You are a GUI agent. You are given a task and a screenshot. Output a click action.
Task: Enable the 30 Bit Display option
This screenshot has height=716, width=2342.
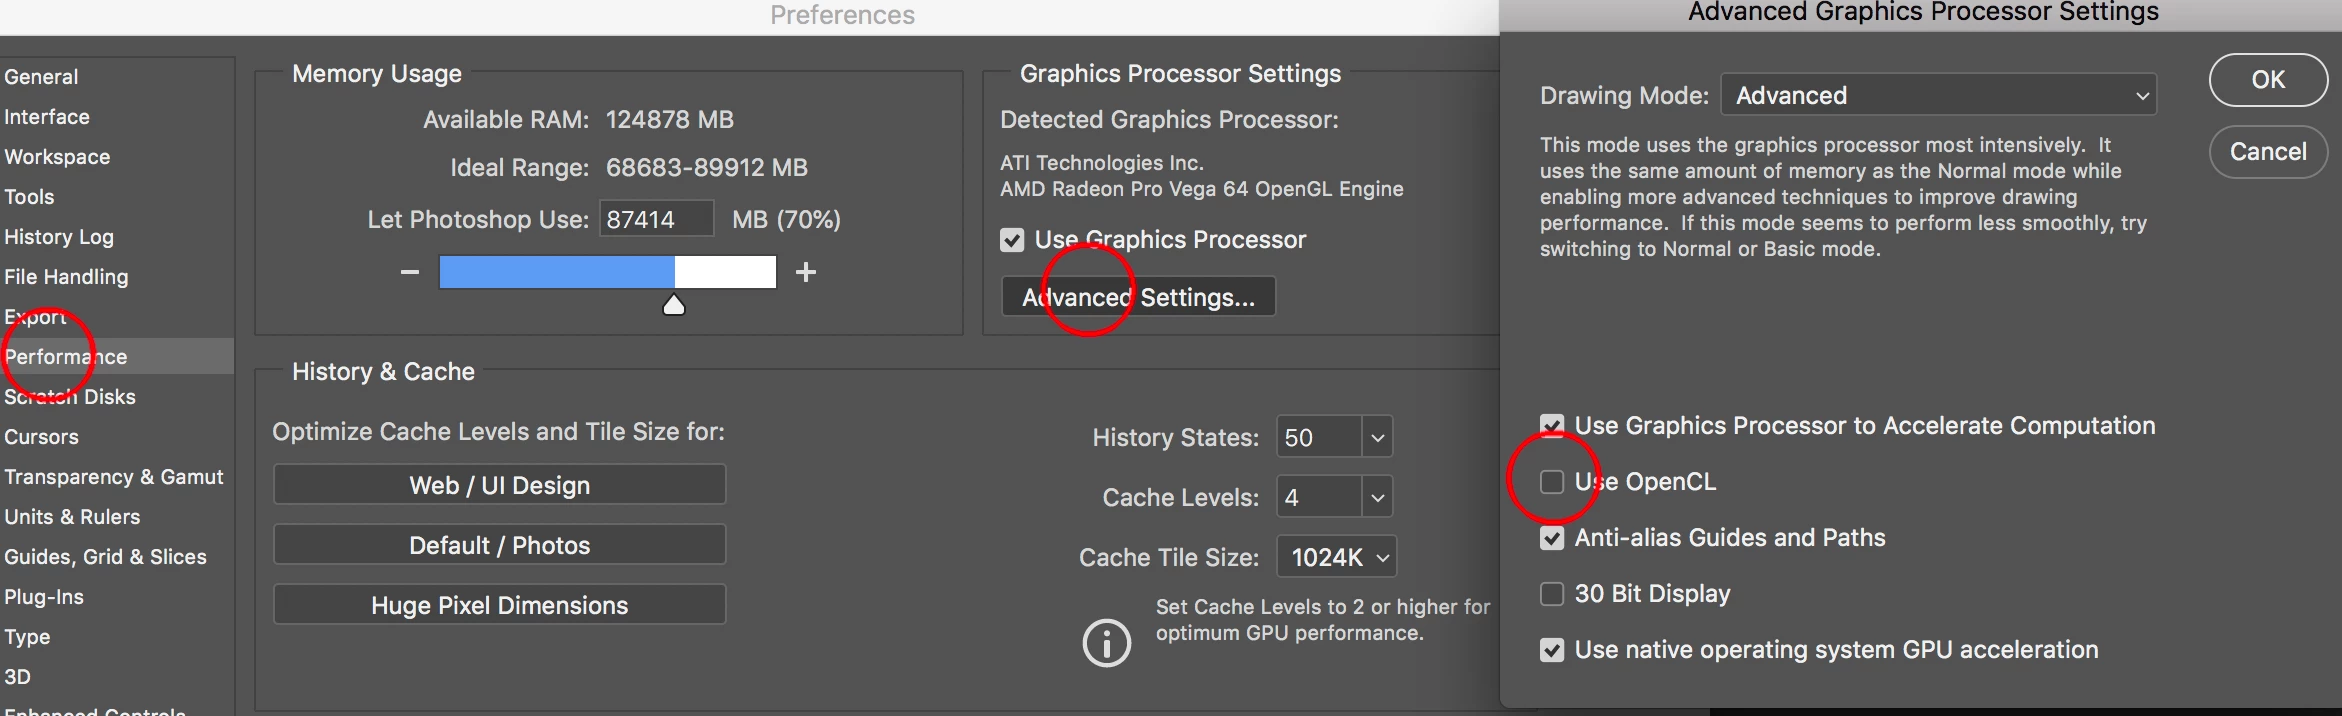(1552, 594)
